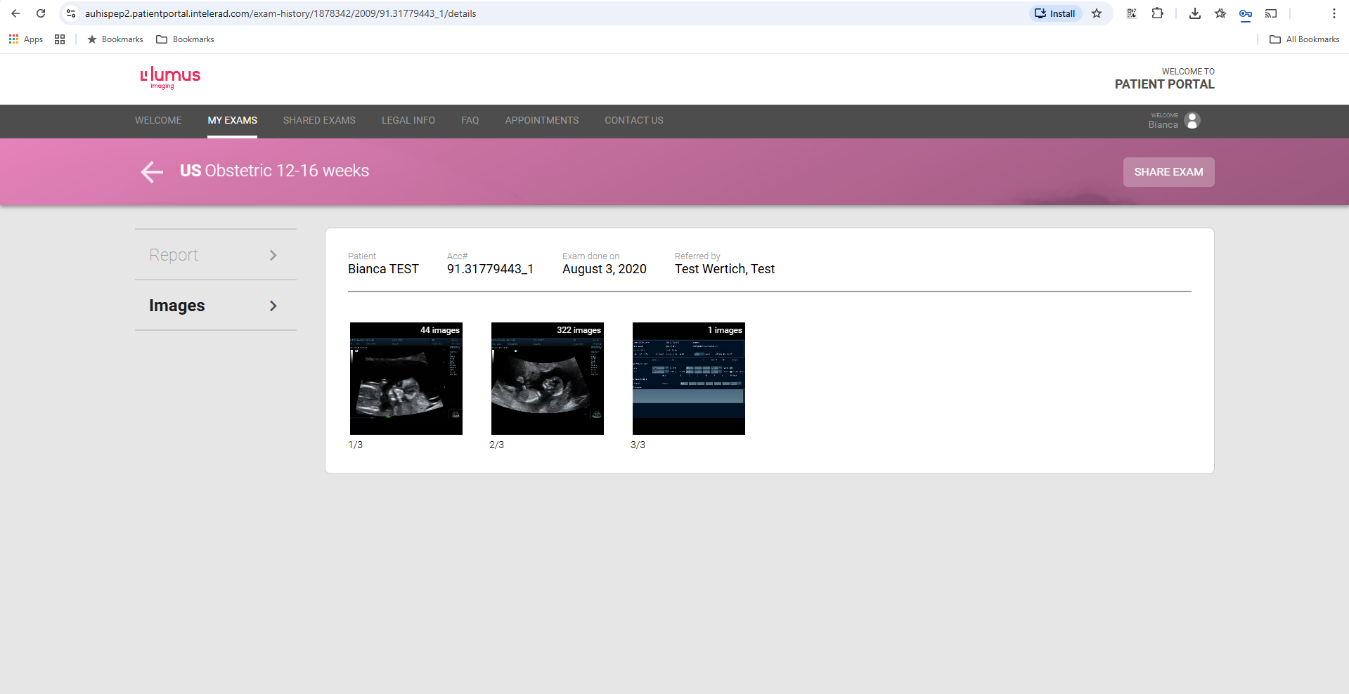1349x694 pixels.
Task: Open Apps shortcut in bookmarks bar
Action: [26, 39]
